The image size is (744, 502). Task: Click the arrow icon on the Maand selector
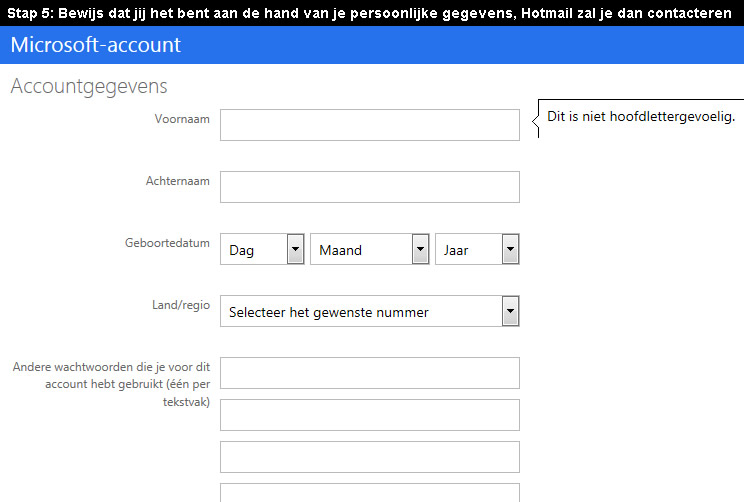(420, 249)
